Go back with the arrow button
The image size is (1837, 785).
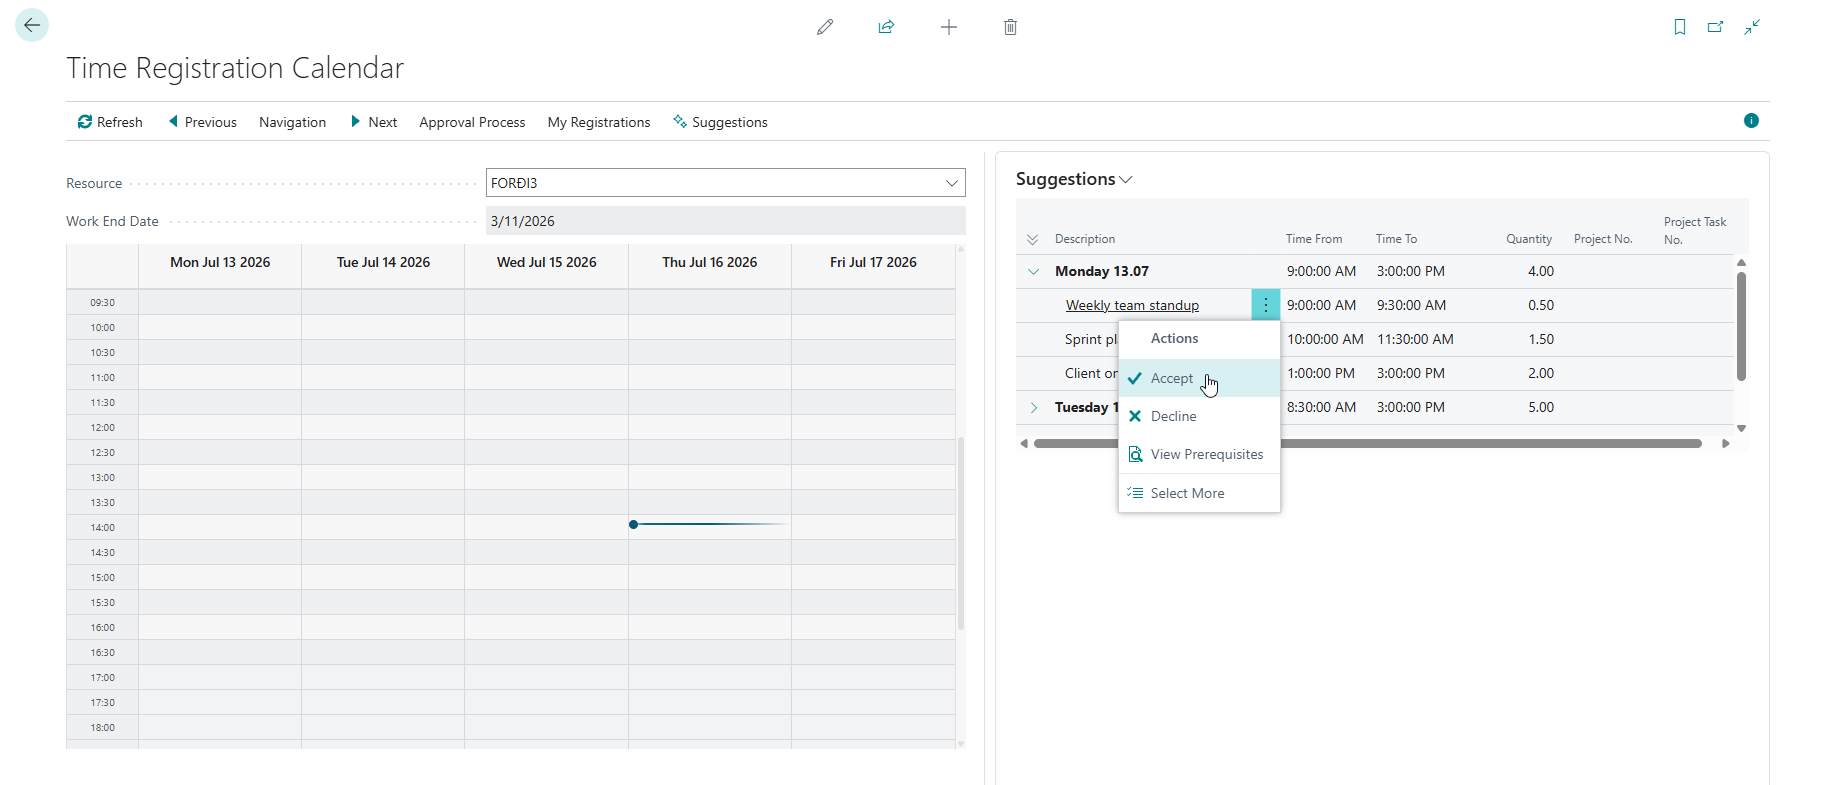click(x=32, y=25)
